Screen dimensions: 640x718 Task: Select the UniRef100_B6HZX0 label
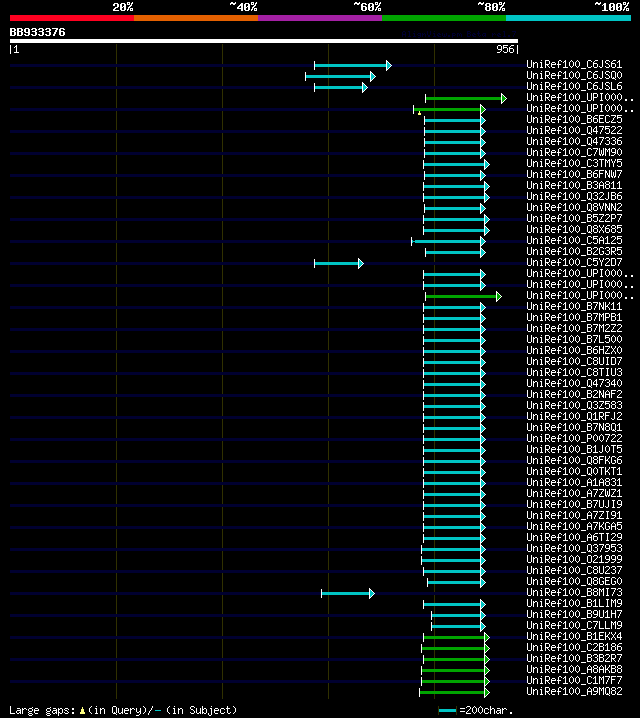[x=574, y=350]
